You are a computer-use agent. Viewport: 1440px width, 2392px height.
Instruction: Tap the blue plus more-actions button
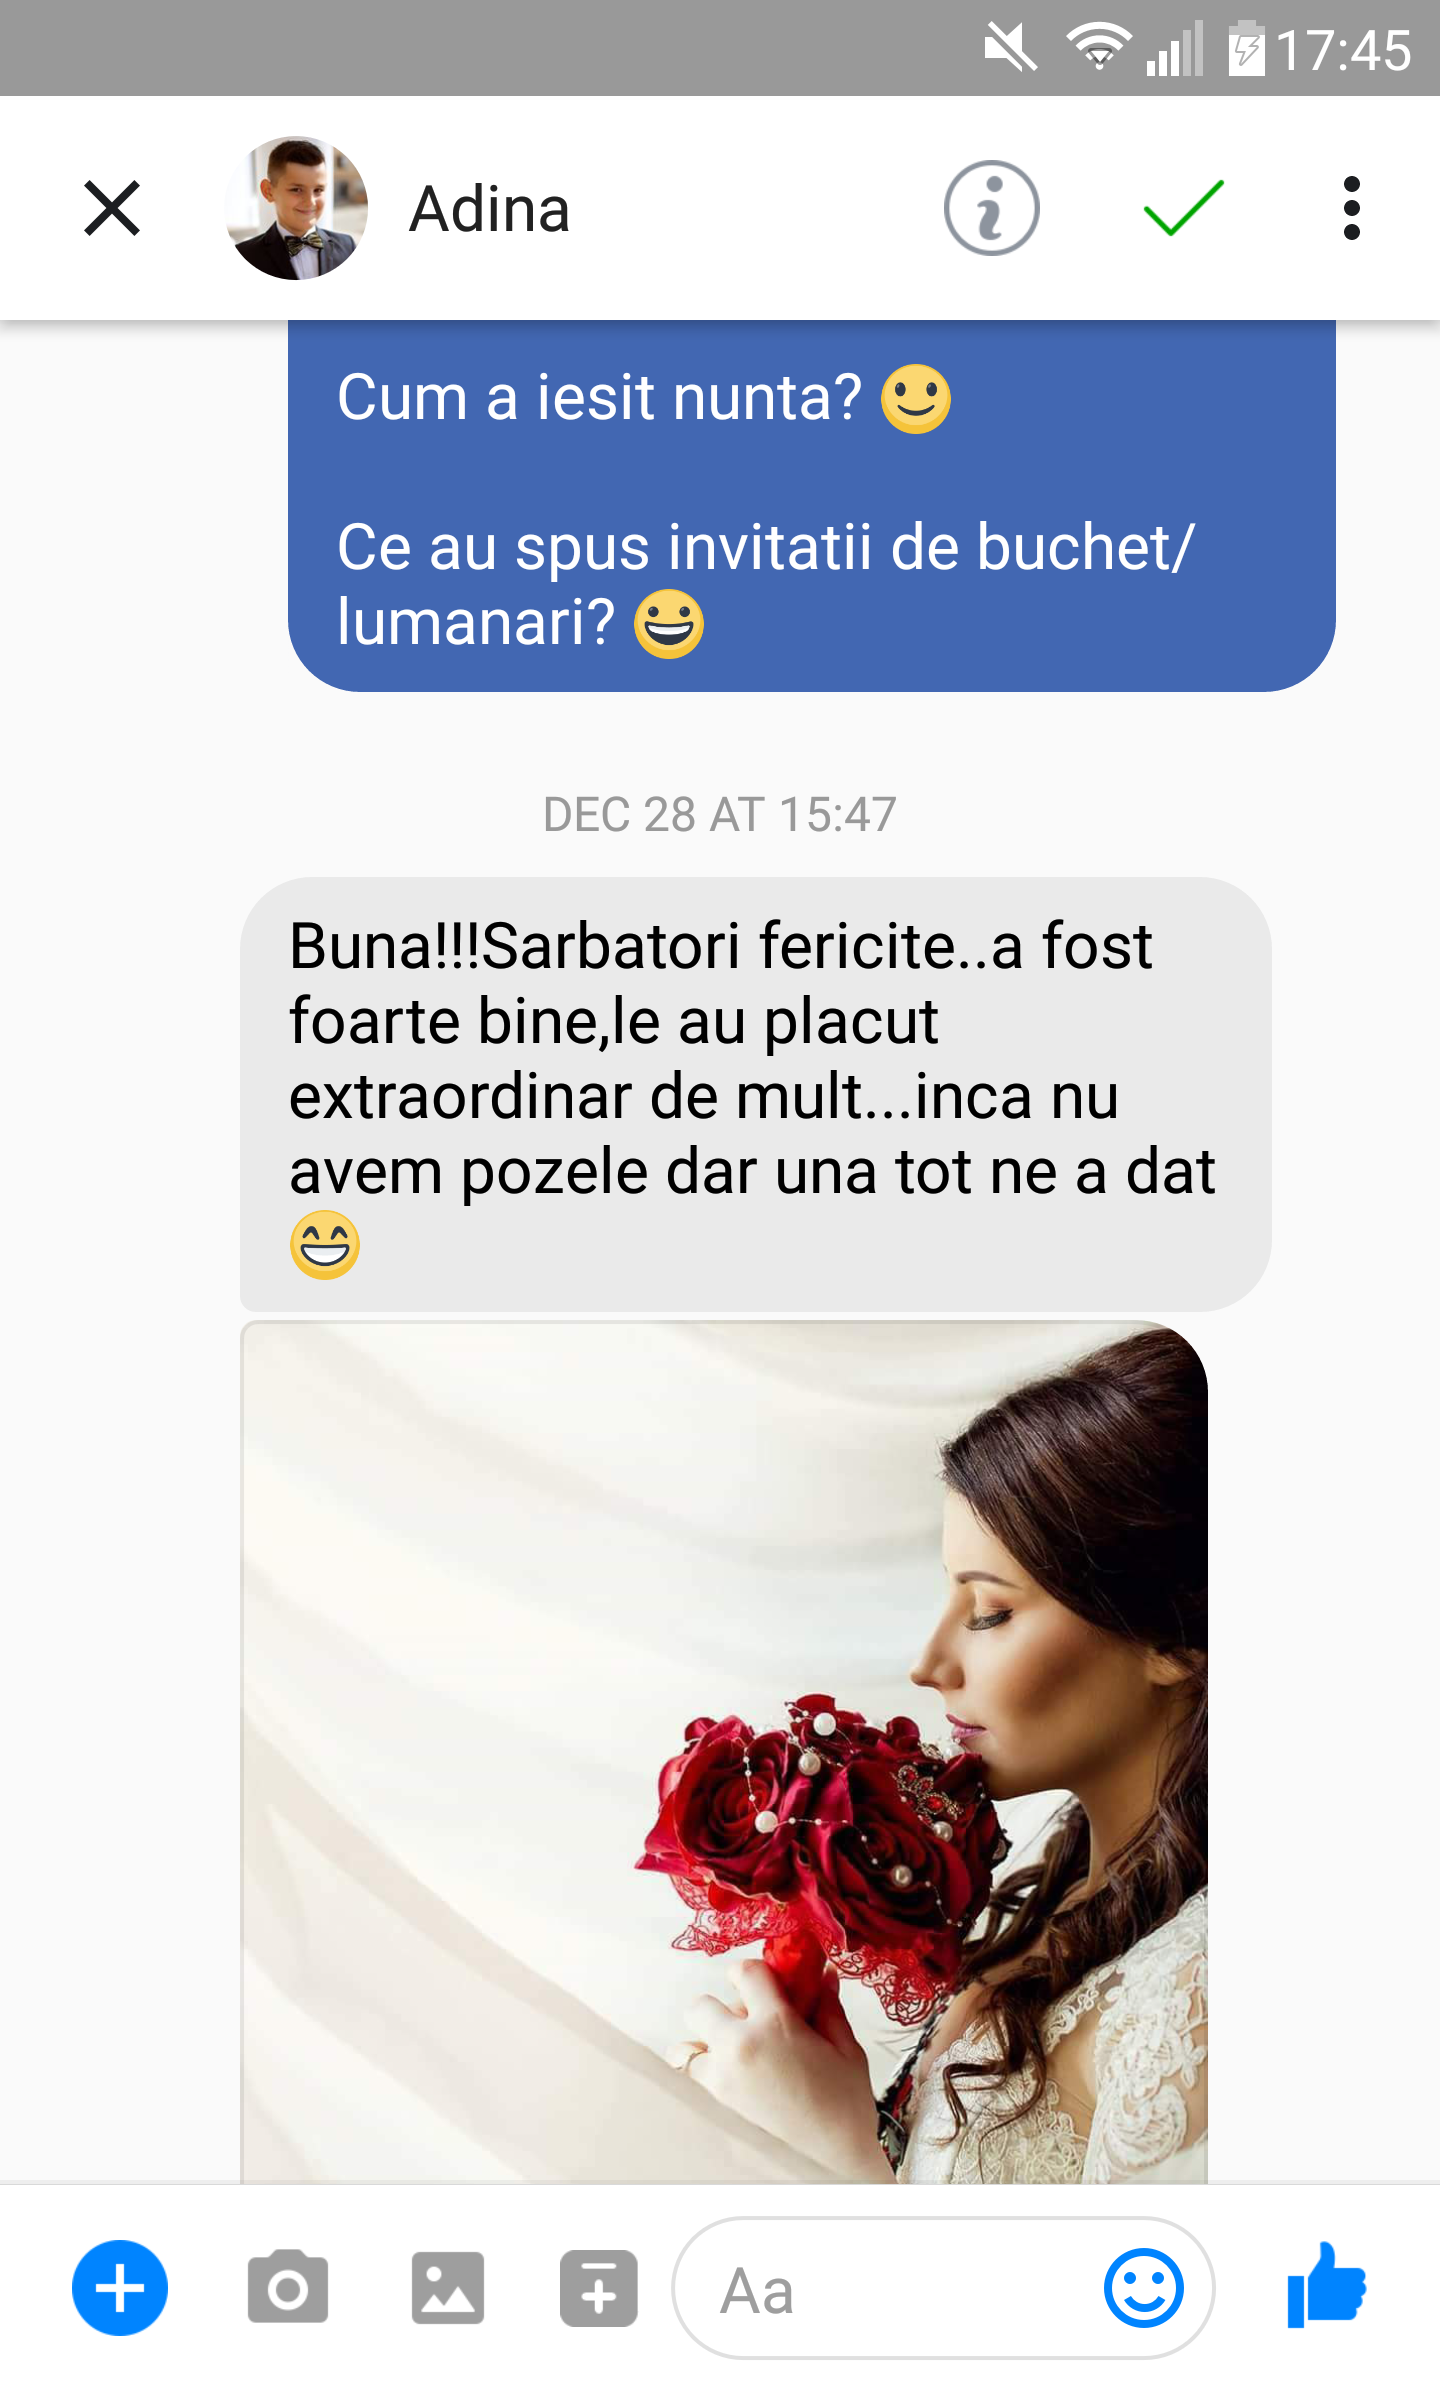[x=120, y=2288]
